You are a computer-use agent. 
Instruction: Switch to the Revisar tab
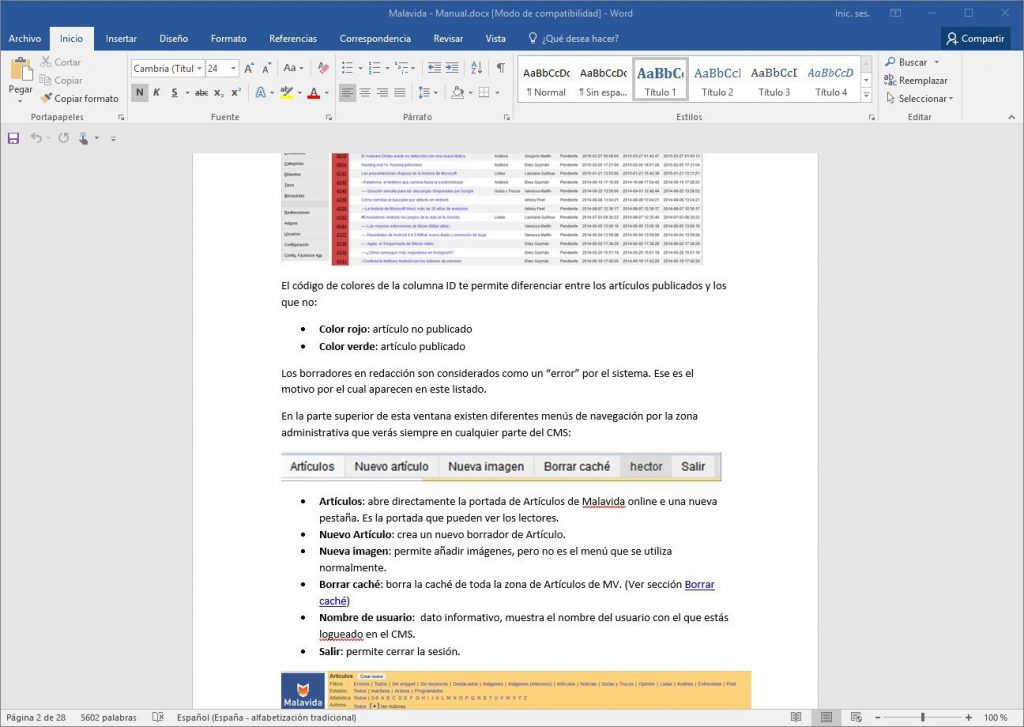449,39
